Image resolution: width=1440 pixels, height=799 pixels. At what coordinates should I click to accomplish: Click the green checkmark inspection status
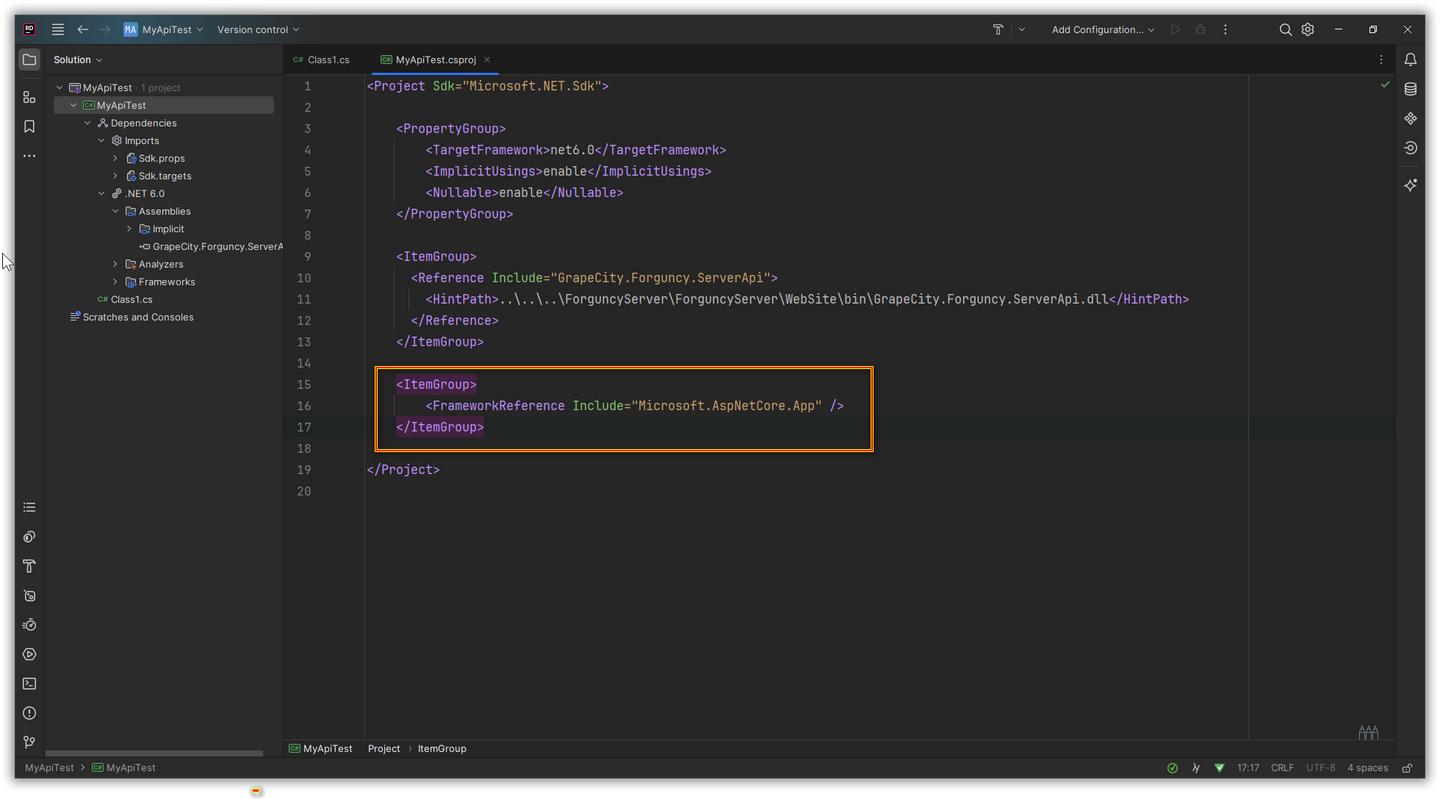click(x=1385, y=85)
